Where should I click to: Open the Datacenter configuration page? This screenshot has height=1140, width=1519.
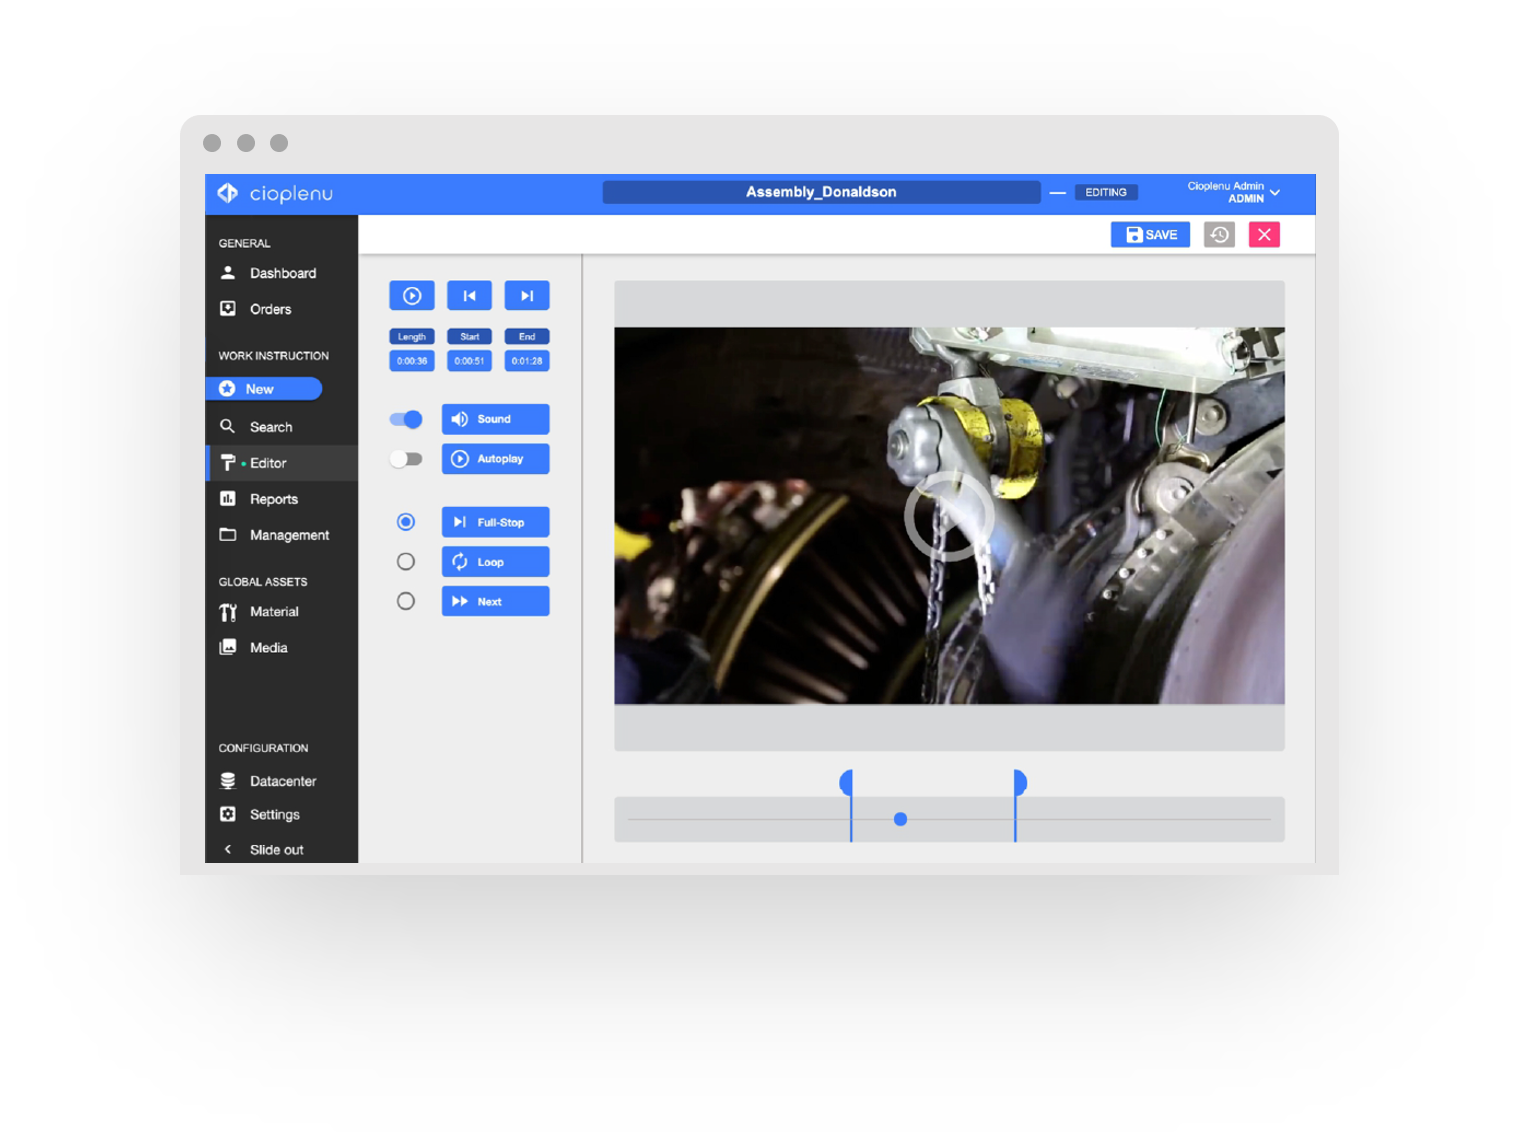[282, 781]
